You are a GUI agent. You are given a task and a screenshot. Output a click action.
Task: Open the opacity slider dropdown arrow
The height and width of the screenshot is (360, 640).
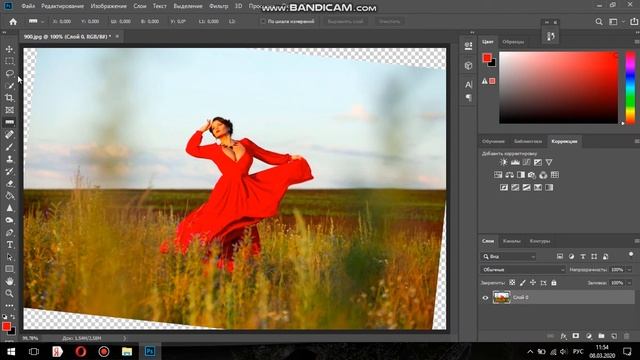pyautogui.click(x=629, y=270)
